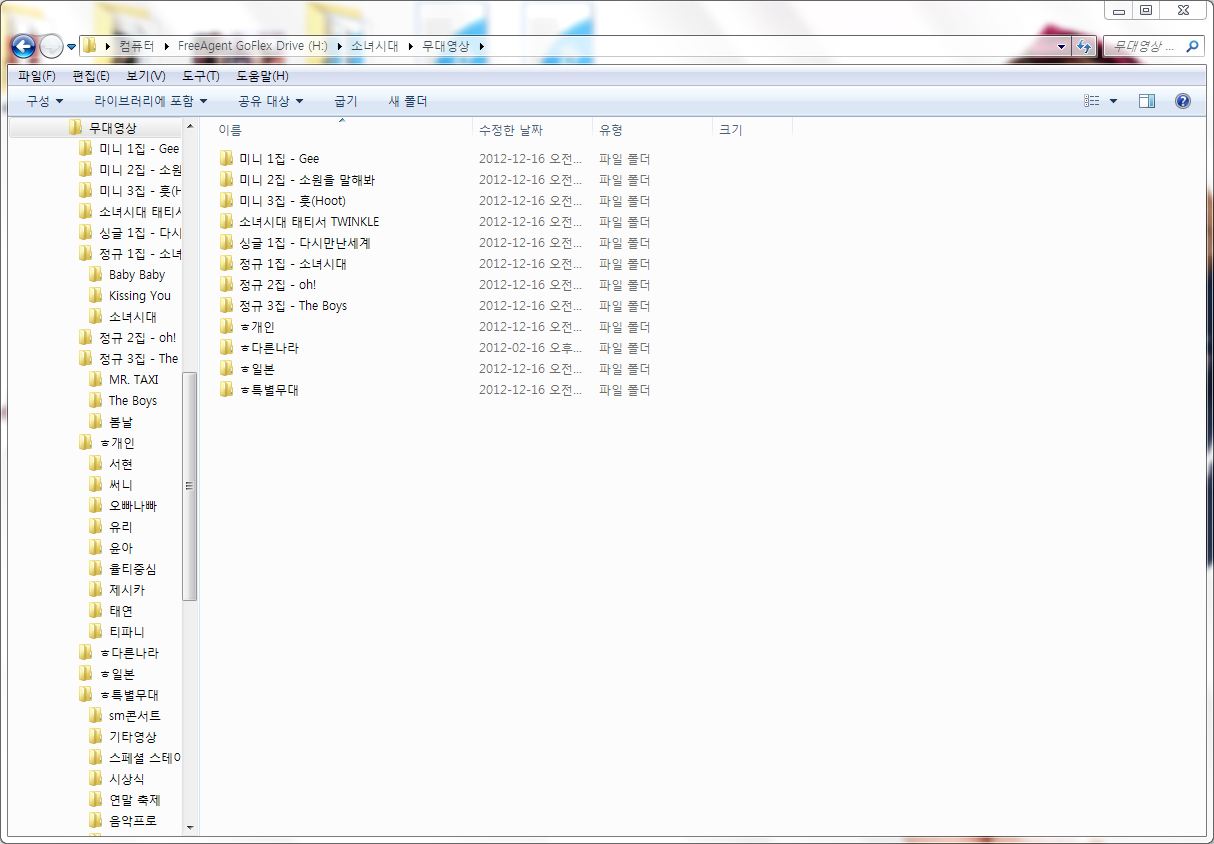Toggle the preview pane icon
The image size is (1214, 844).
point(1147,101)
